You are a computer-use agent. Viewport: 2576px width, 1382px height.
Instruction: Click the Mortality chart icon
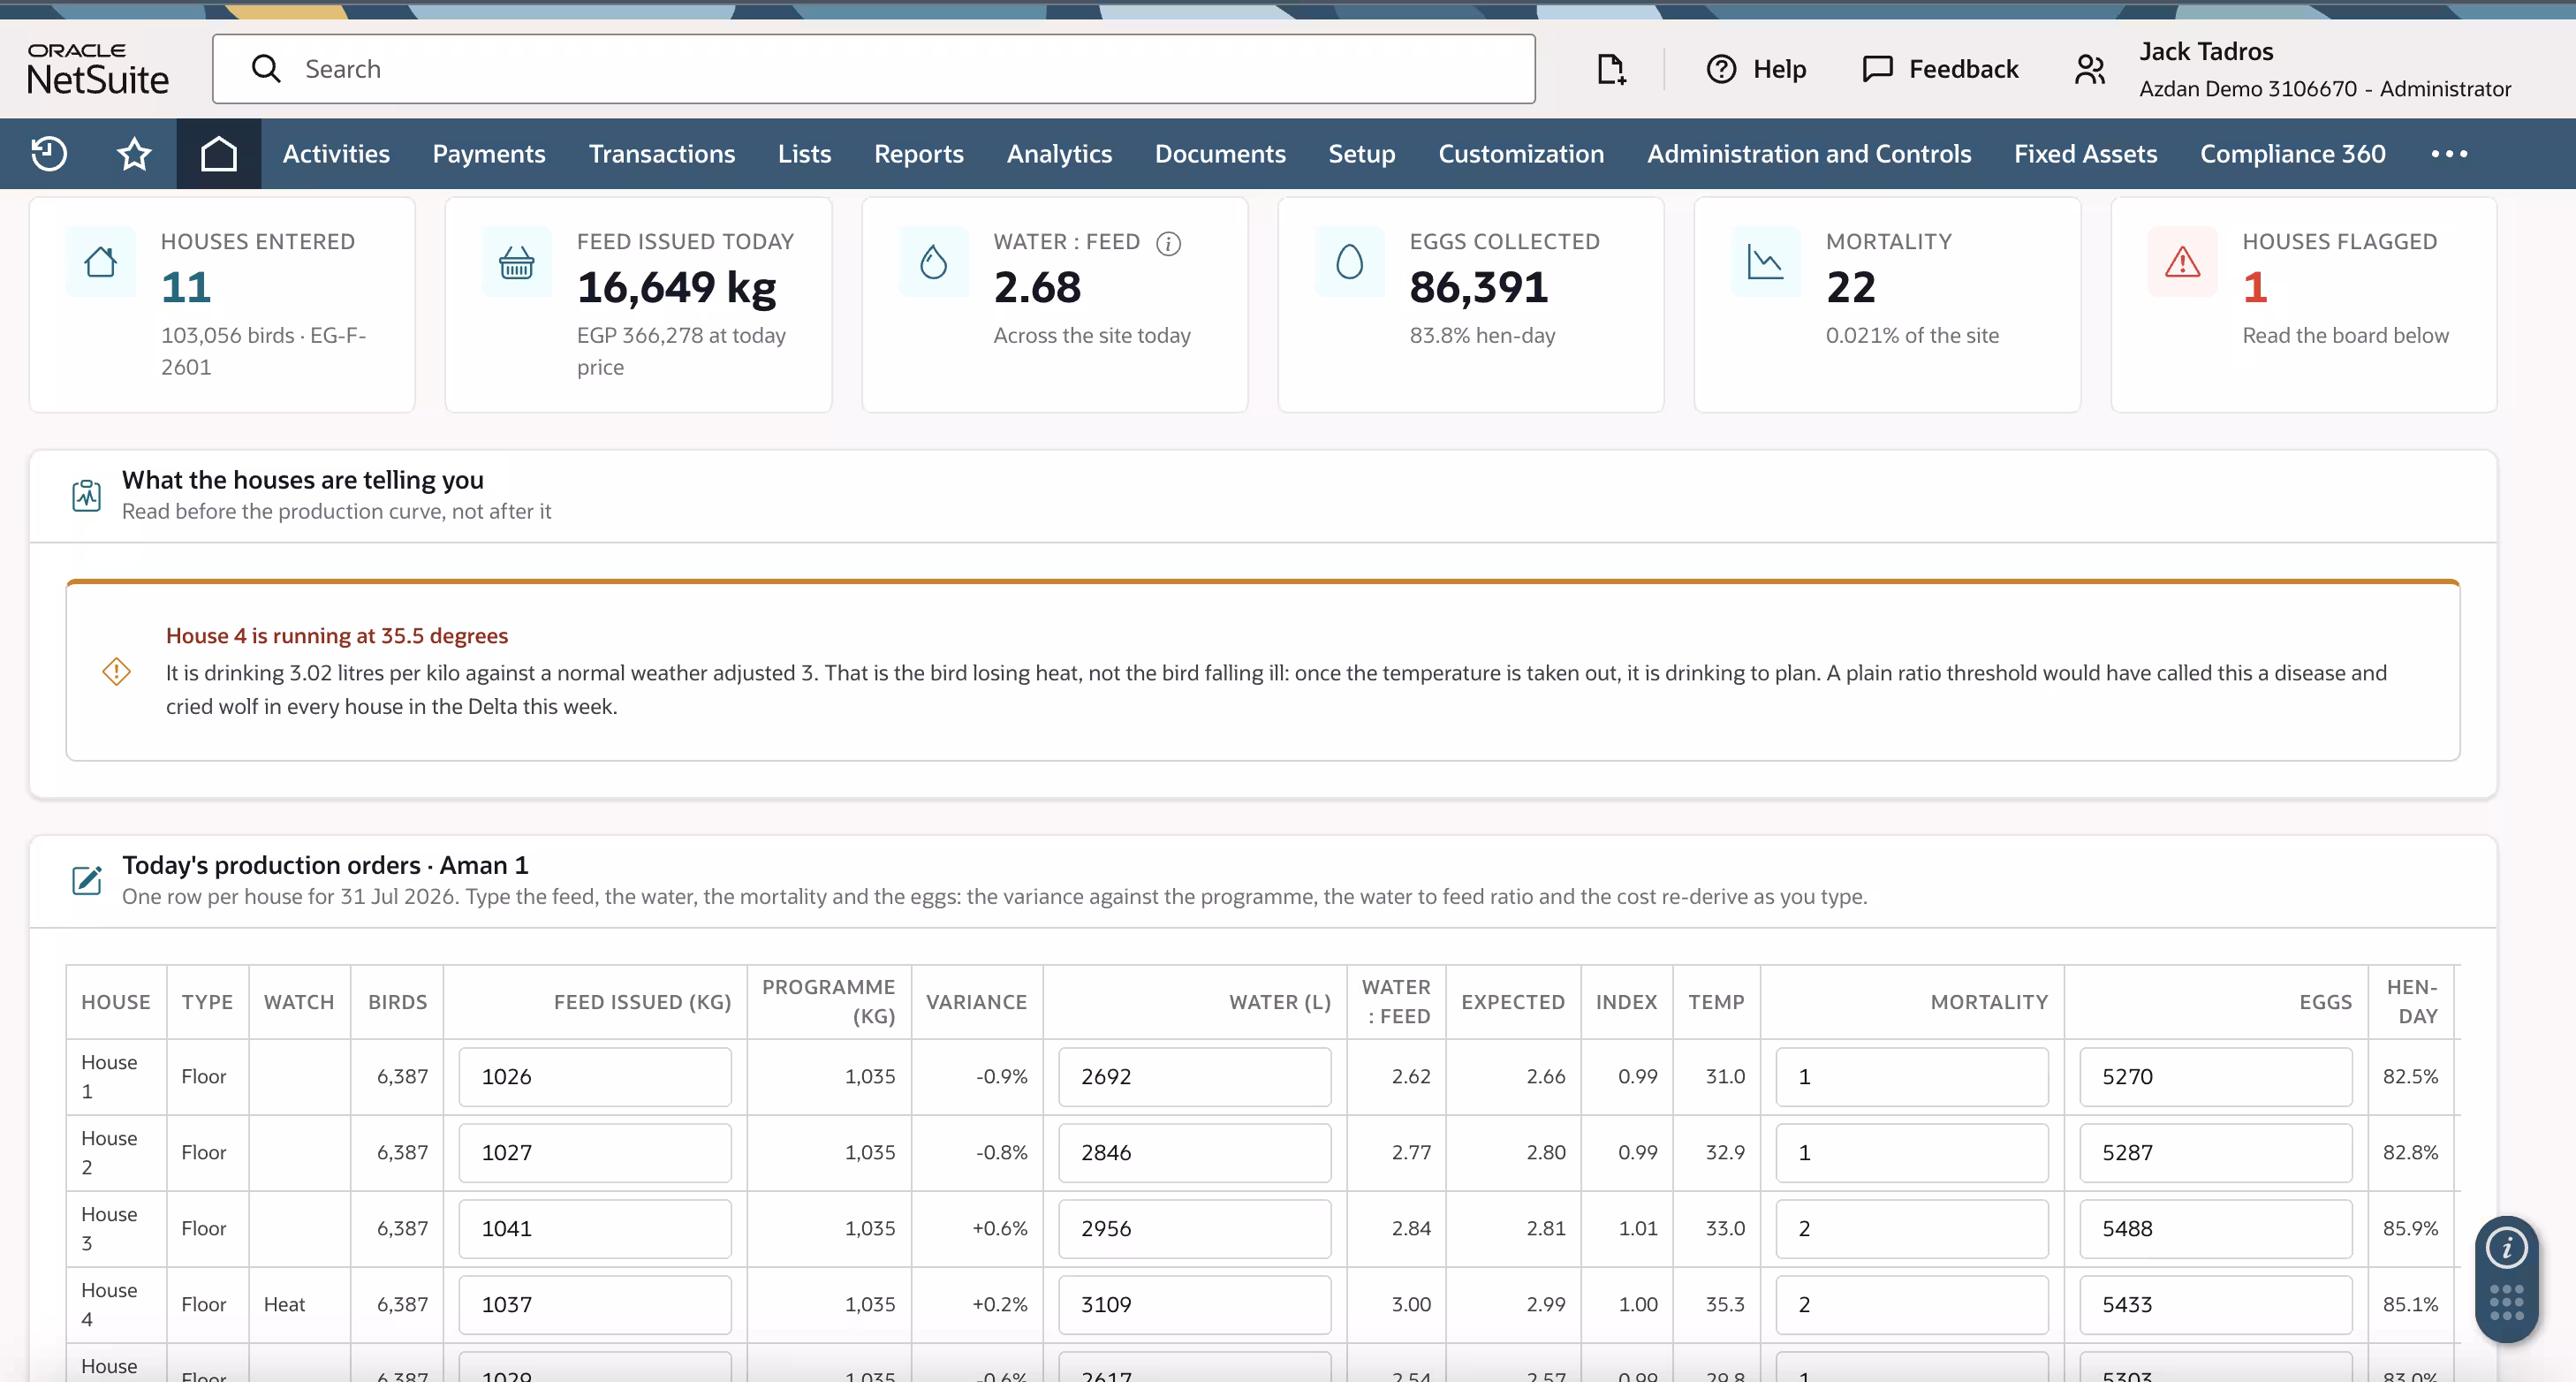tap(1766, 262)
